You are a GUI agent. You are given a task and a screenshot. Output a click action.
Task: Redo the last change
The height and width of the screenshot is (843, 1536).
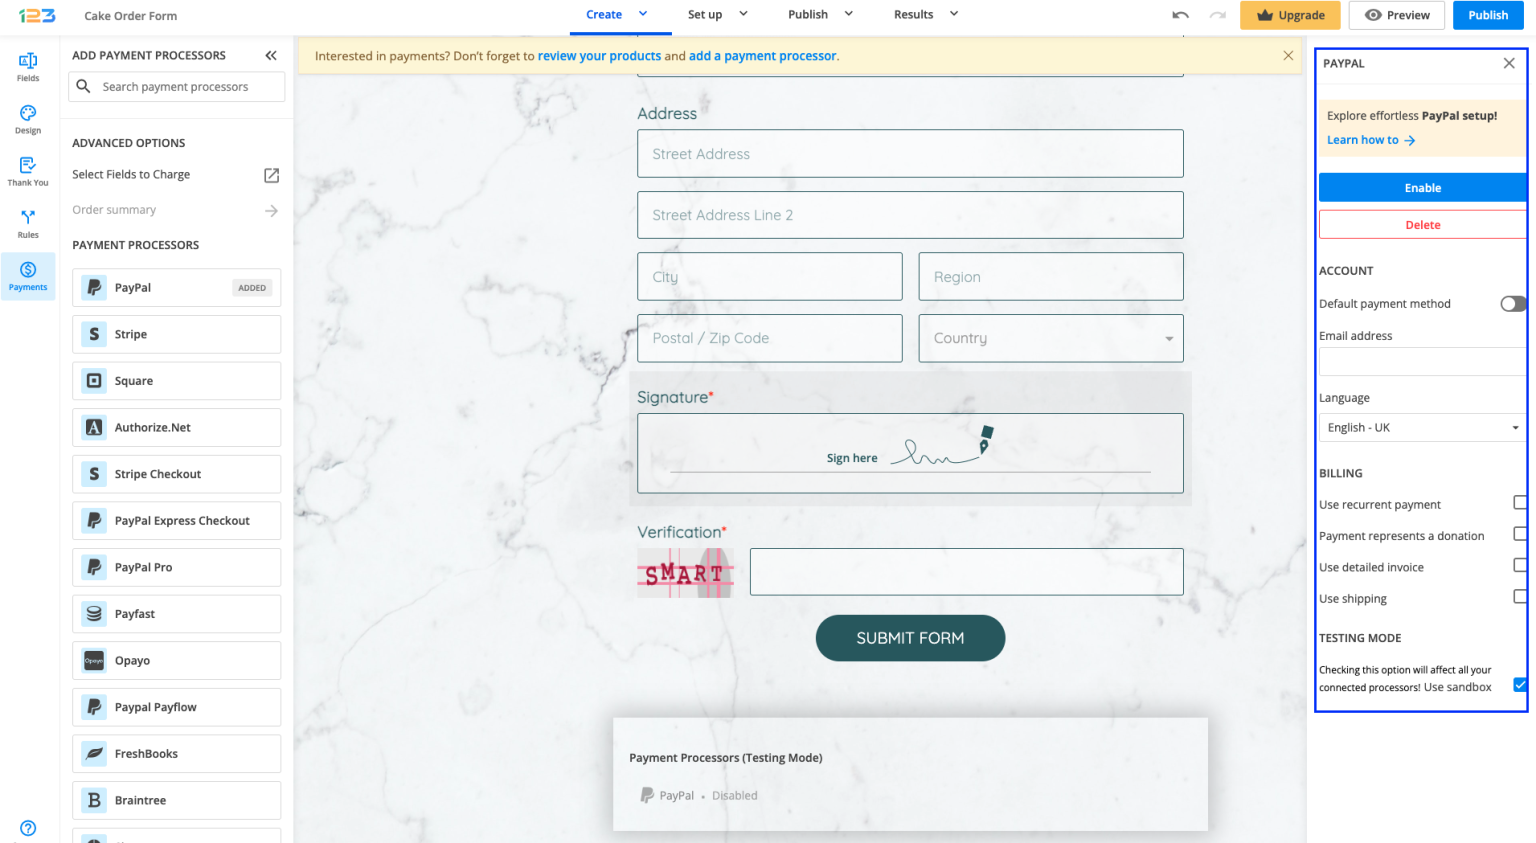click(x=1217, y=15)
